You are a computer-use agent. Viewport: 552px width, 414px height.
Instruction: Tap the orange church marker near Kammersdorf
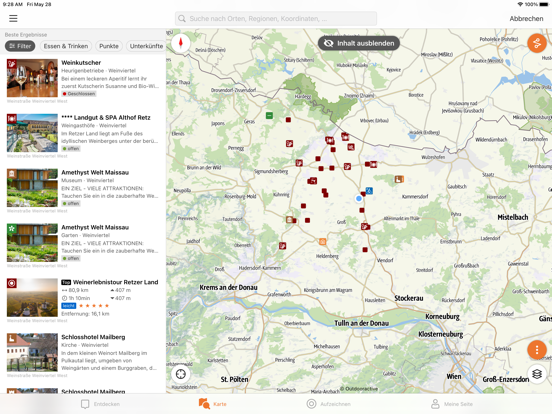[399, 179]
